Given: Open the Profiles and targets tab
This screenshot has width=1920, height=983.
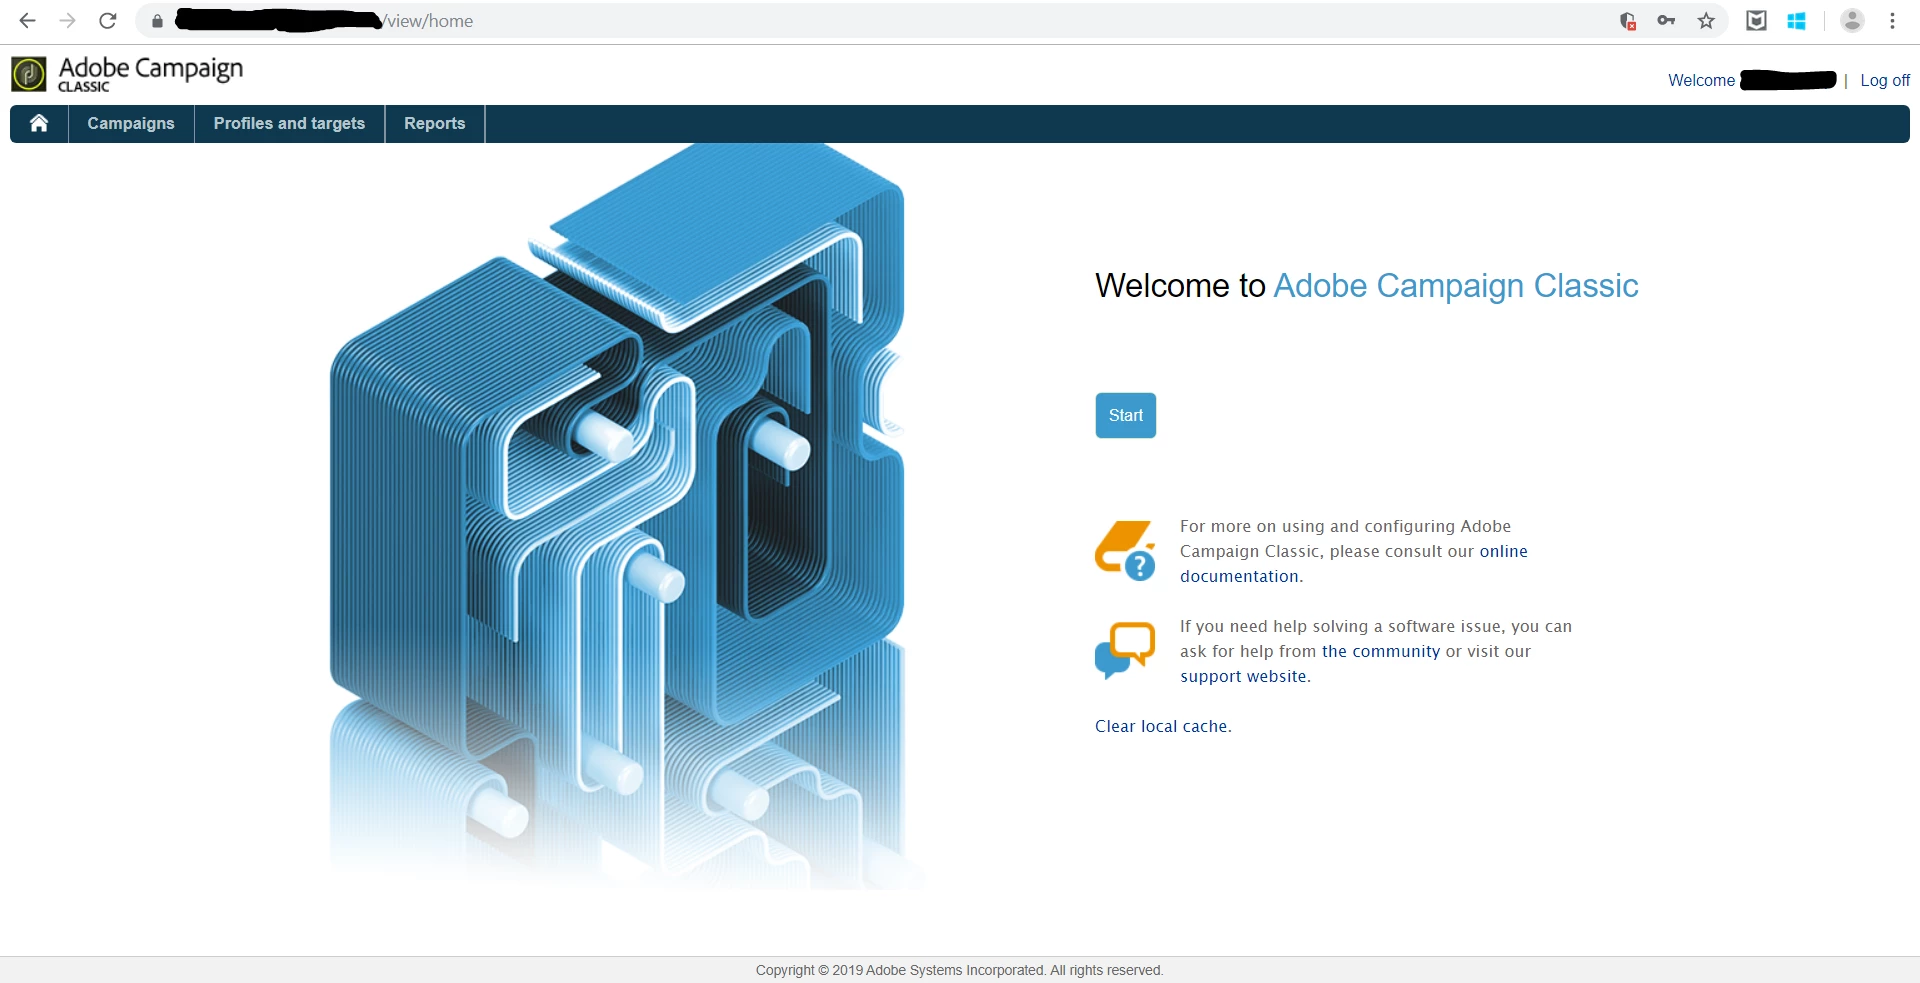Looking at the screenshot, I should 289,123.
